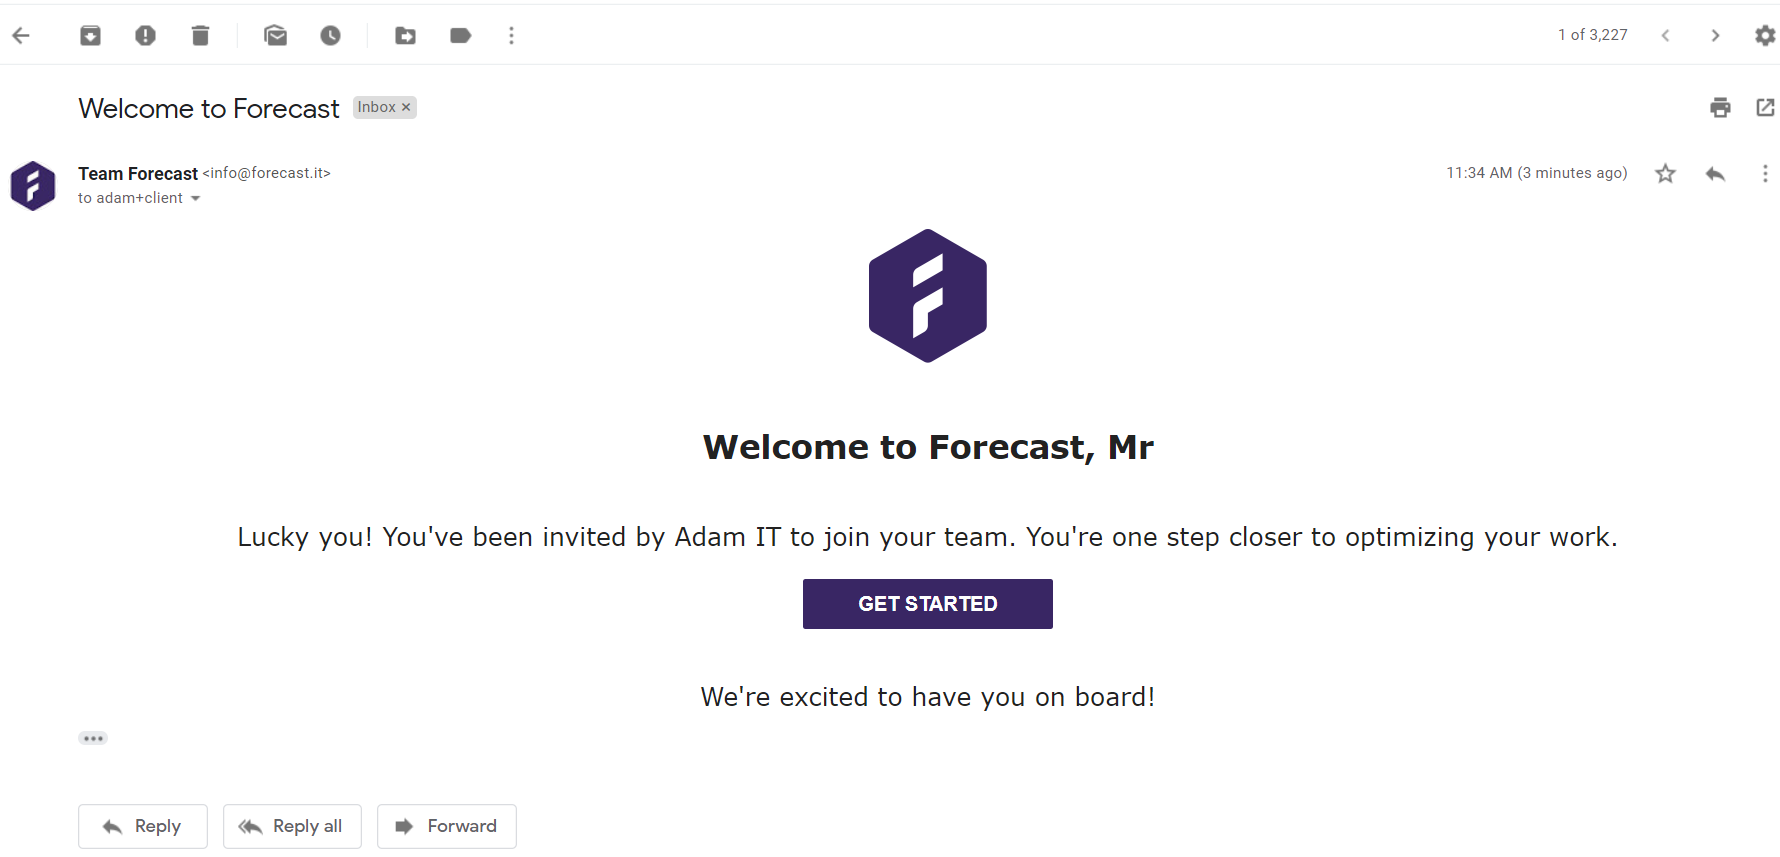The image size is (1780, 857).
Task: Open the Labels tag icon
Action: (x=460, y=36)
